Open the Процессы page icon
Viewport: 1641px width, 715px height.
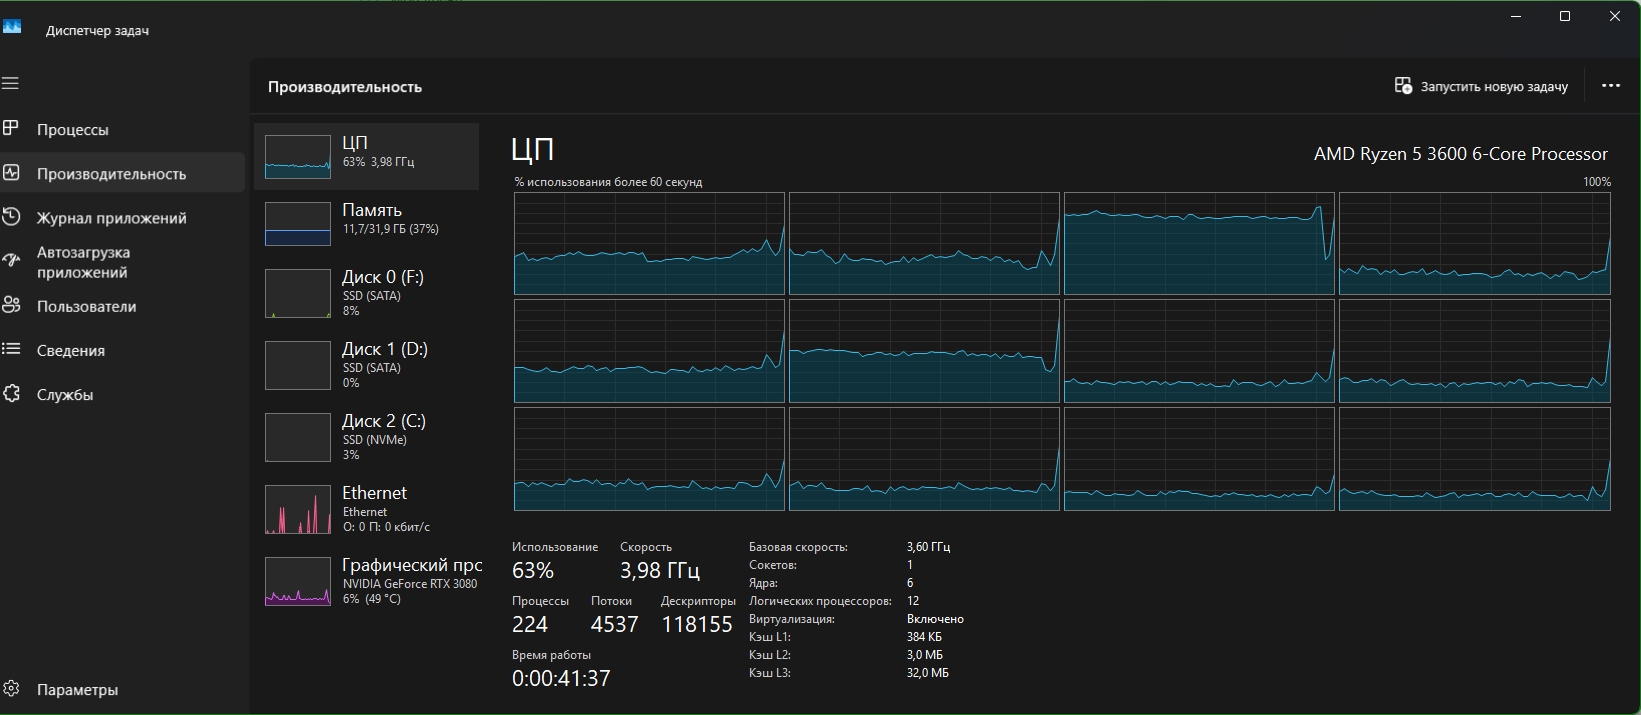[12, 129]
